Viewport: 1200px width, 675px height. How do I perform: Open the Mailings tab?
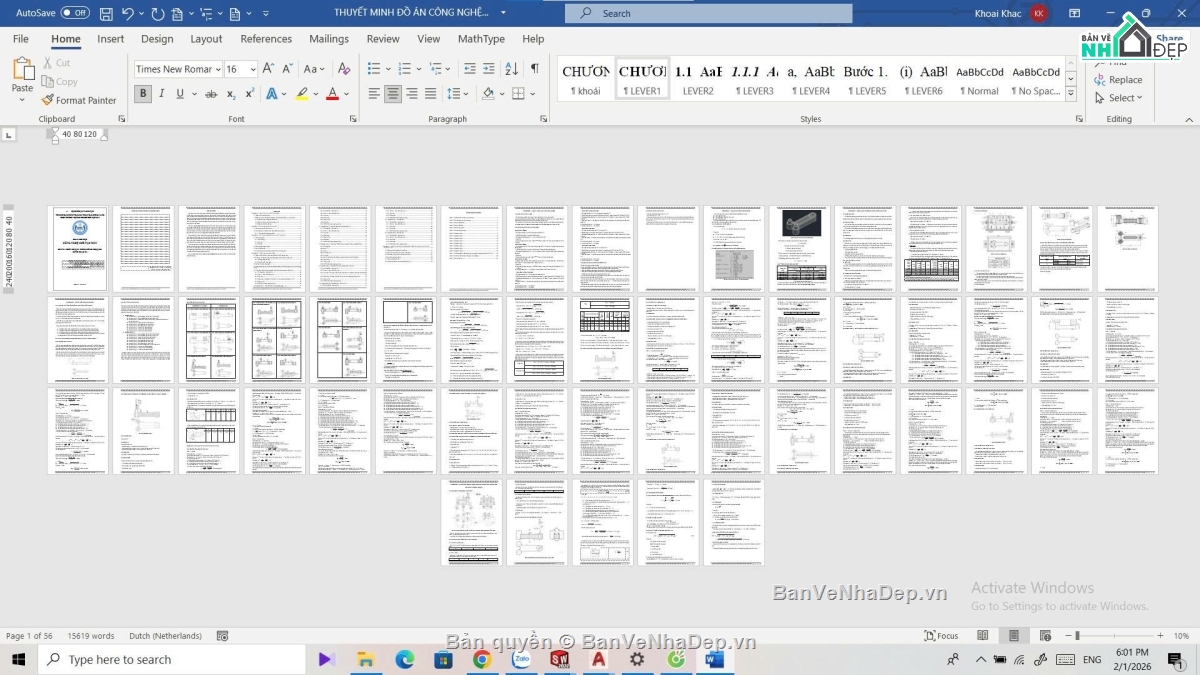329,39
